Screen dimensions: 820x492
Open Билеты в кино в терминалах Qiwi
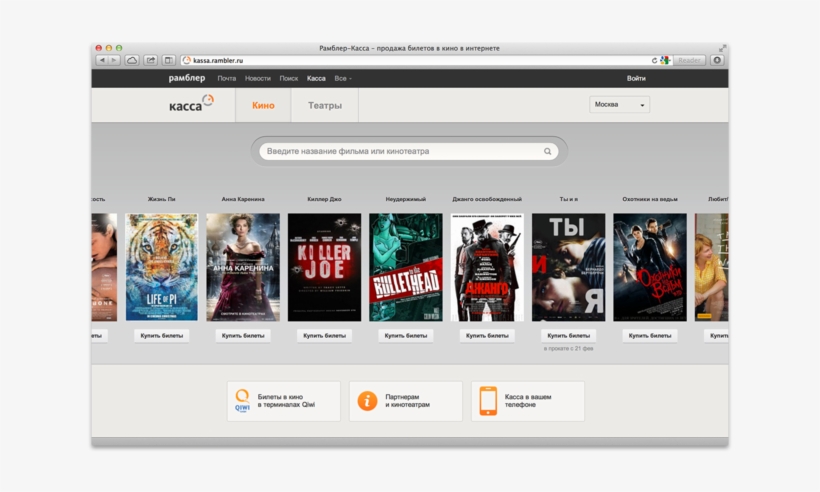[284, 401]
